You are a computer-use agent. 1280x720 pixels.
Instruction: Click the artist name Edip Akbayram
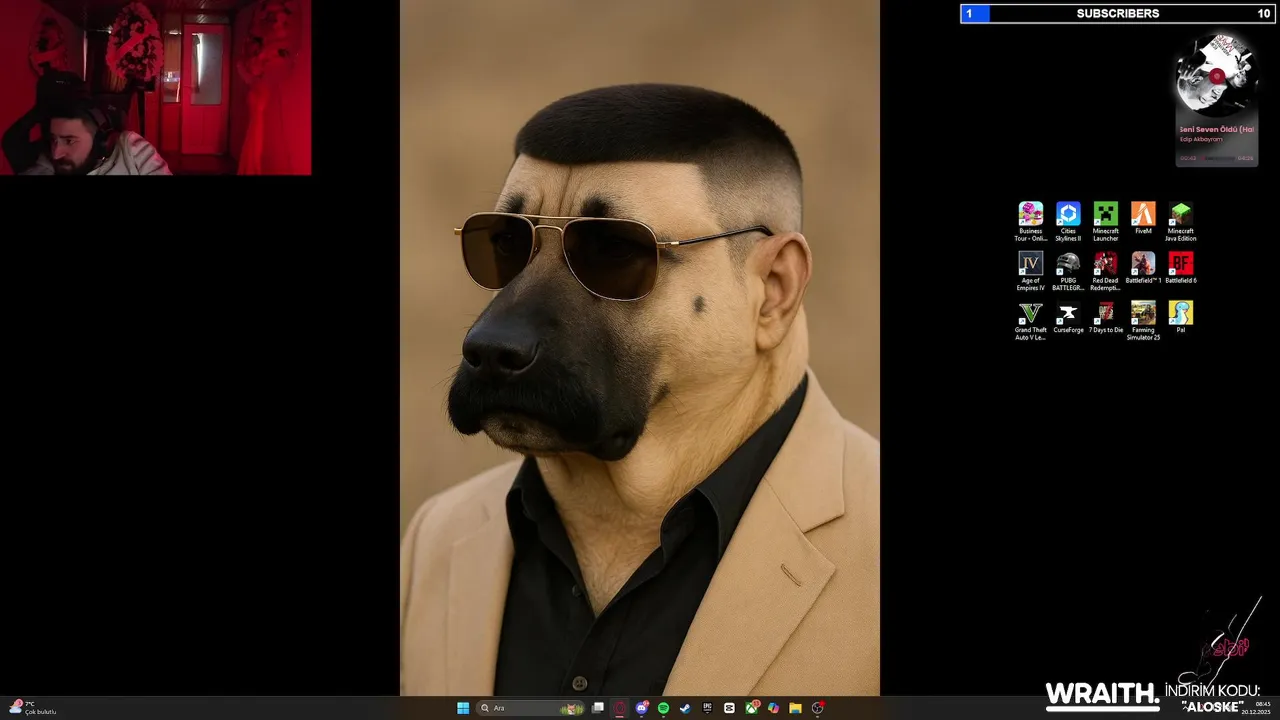pyautogui.click(x=1201, y=139)
